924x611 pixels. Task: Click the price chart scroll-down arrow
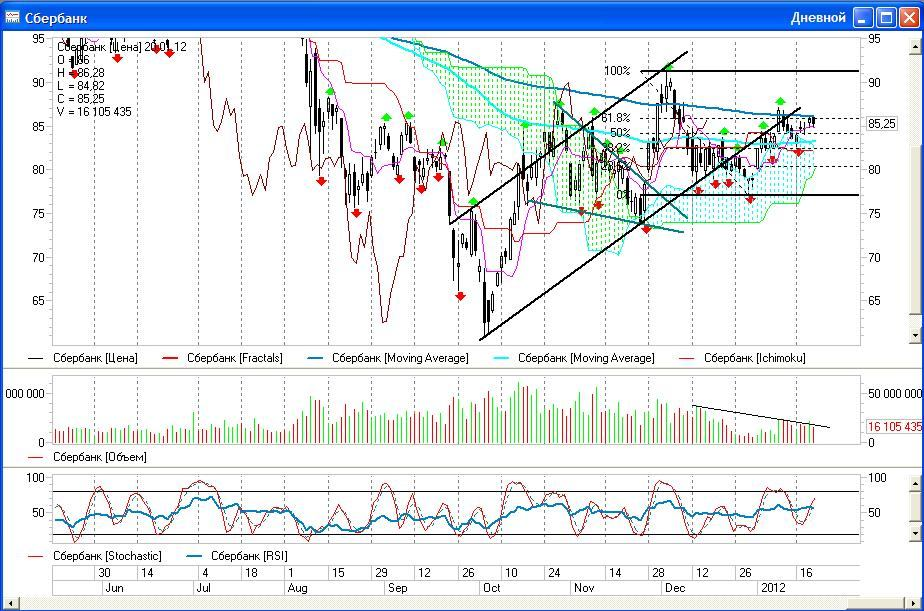coord(915,335)
